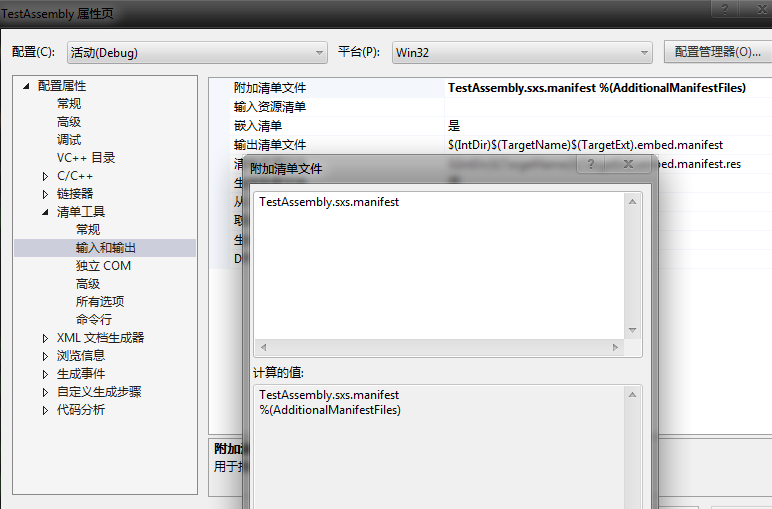Collapse the 配置属性 tree node
The height and width of the screenshot is (509, 772).
tap(27, 86)
